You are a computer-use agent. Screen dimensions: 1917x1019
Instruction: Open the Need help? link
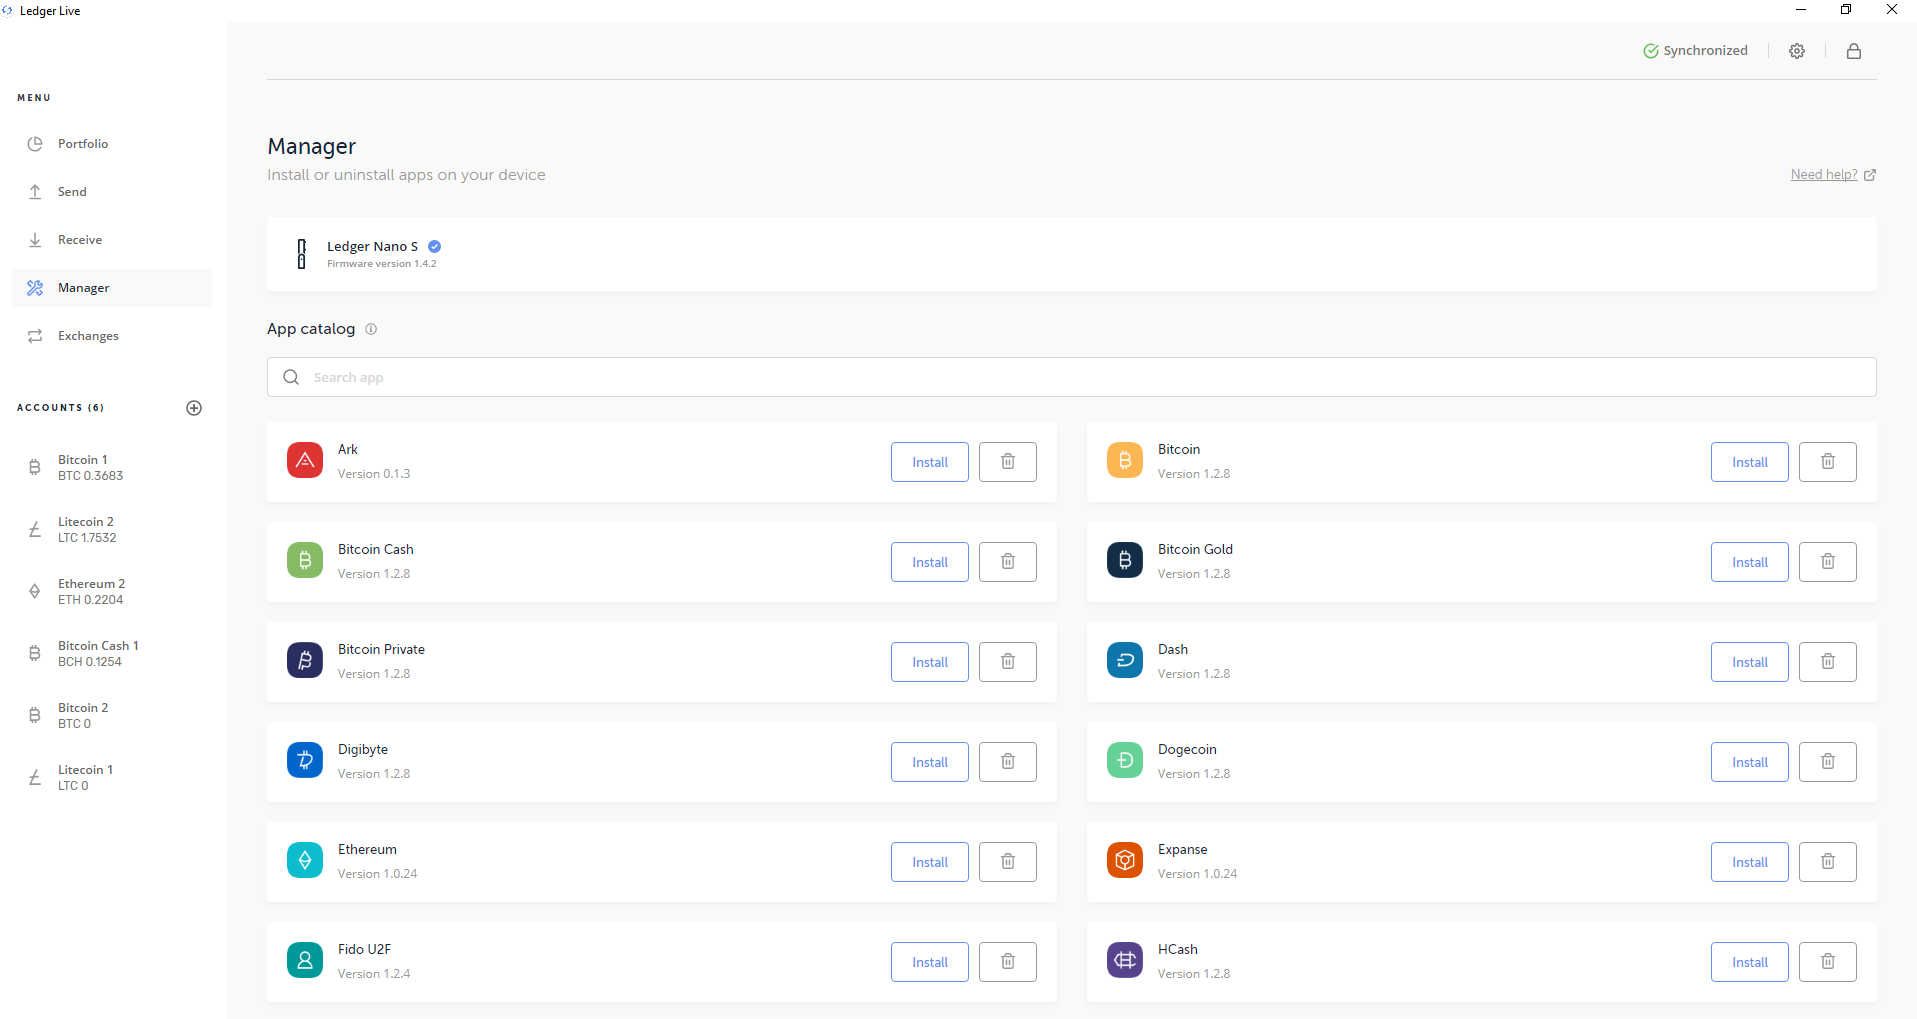point(1833,175)
